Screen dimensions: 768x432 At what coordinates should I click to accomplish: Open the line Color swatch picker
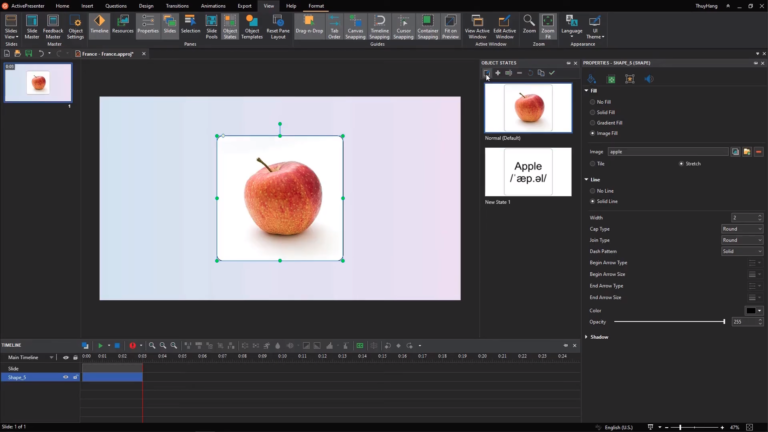pyautogui.click(x=753, y=311)
